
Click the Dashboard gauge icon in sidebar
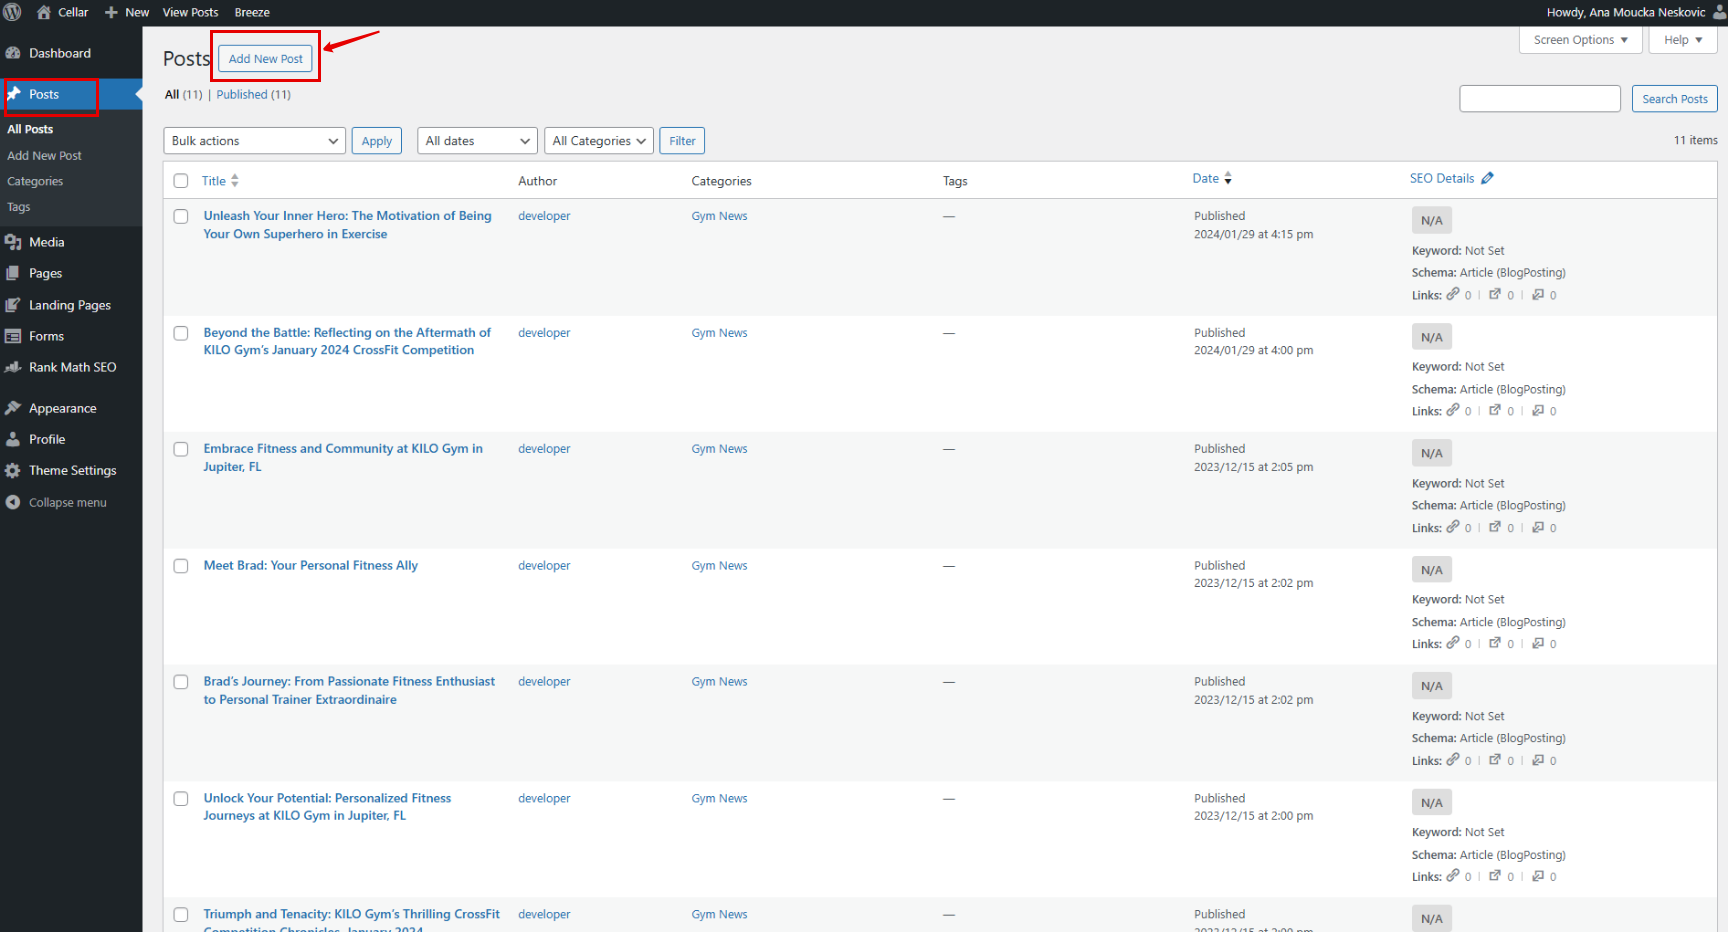pos(13,53)
